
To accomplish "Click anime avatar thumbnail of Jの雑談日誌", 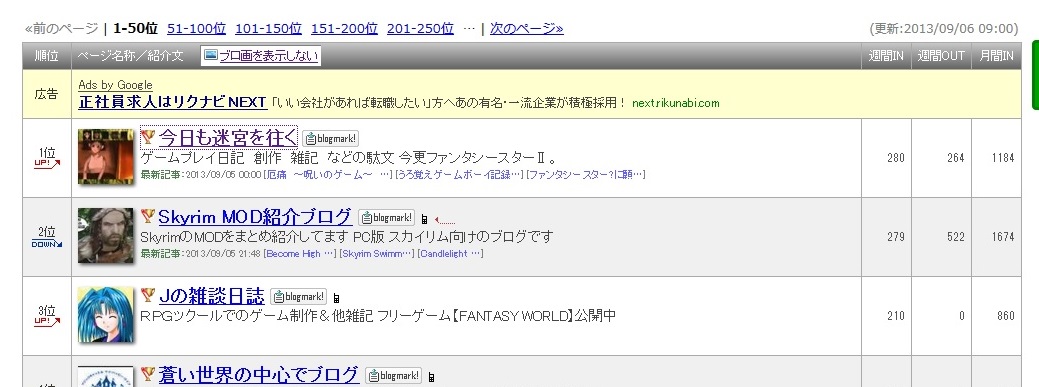I will [x=106, y=315].
